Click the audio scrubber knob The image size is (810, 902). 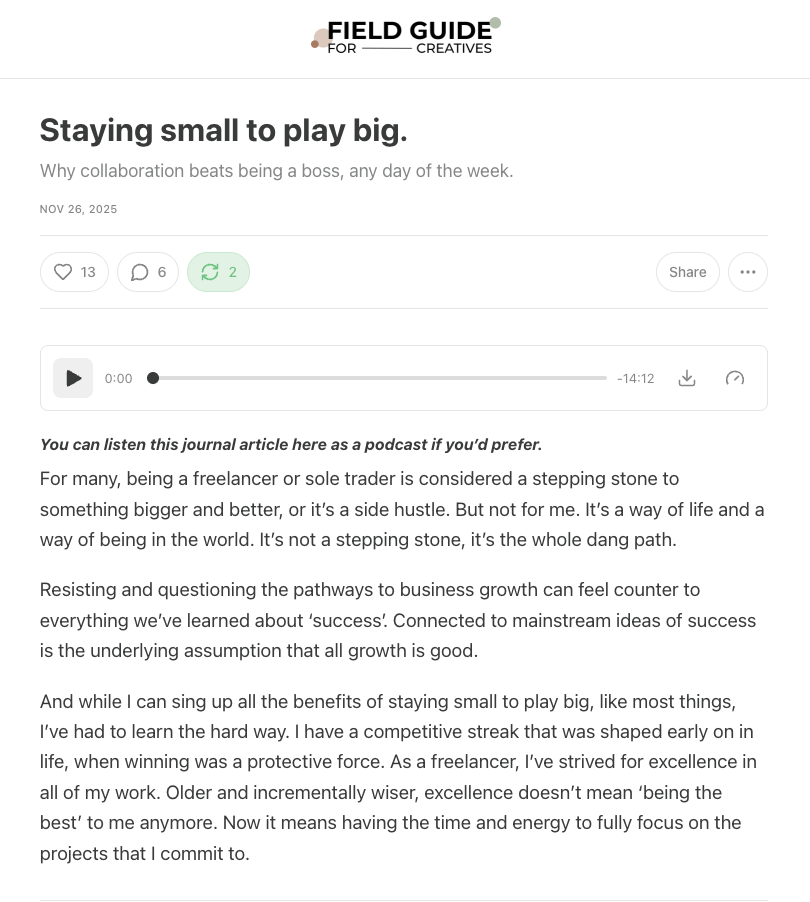pyautogui.click(x=153, y=378)
